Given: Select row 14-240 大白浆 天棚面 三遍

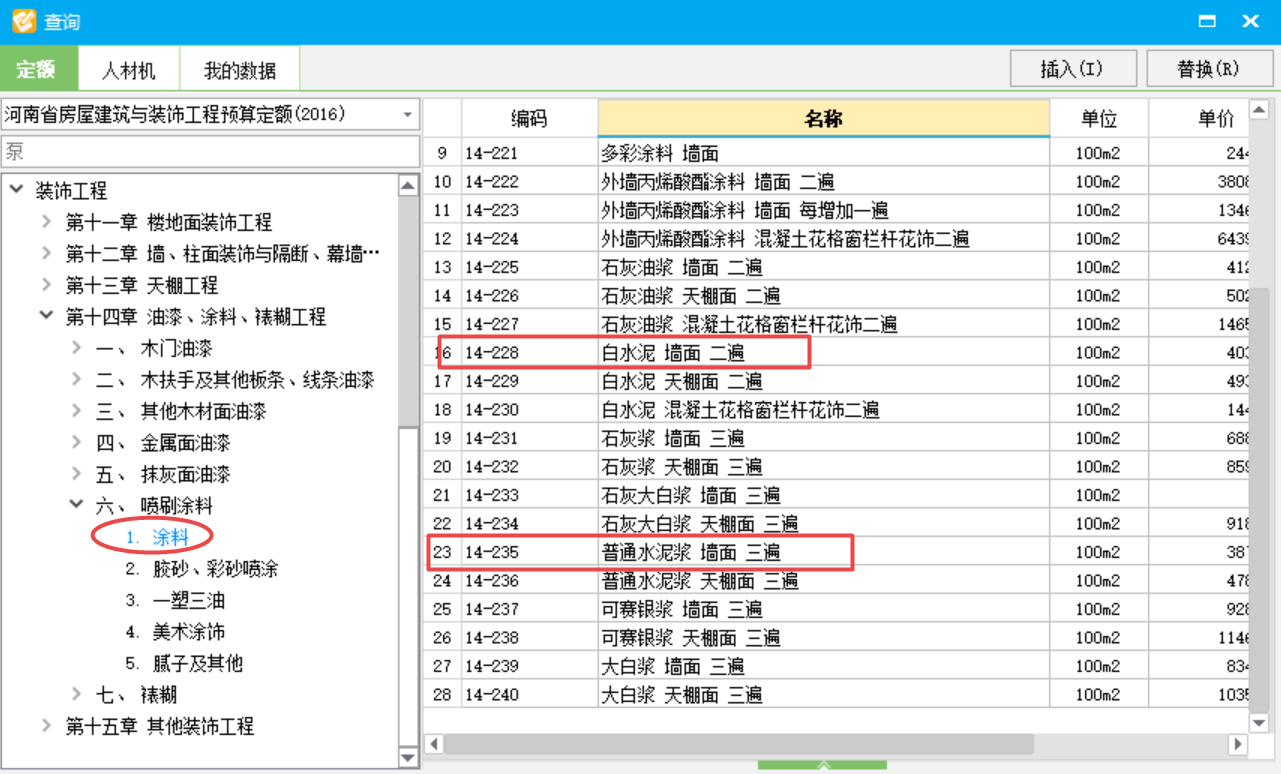Looking at the screenshot, I should (x=837, y=695).
